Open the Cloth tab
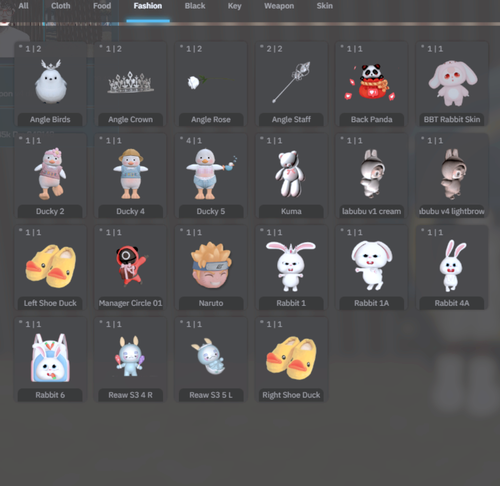This screenshot has height=486, width=500. (x=61, y=6)
